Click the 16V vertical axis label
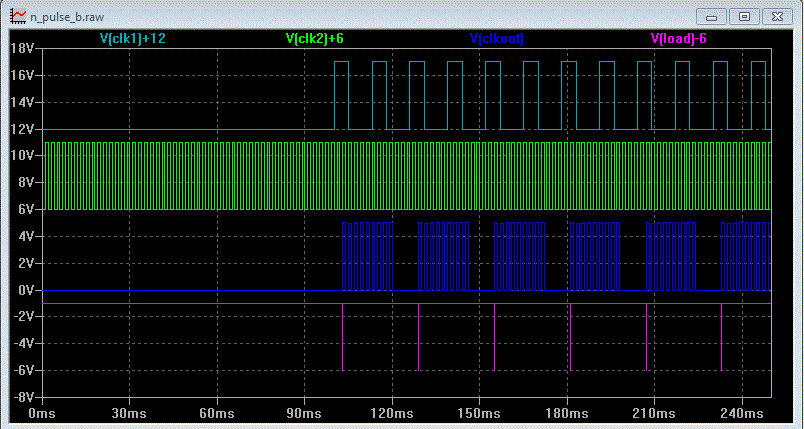The height and width of the screenshot is (429, 804). tap(22, 76)
